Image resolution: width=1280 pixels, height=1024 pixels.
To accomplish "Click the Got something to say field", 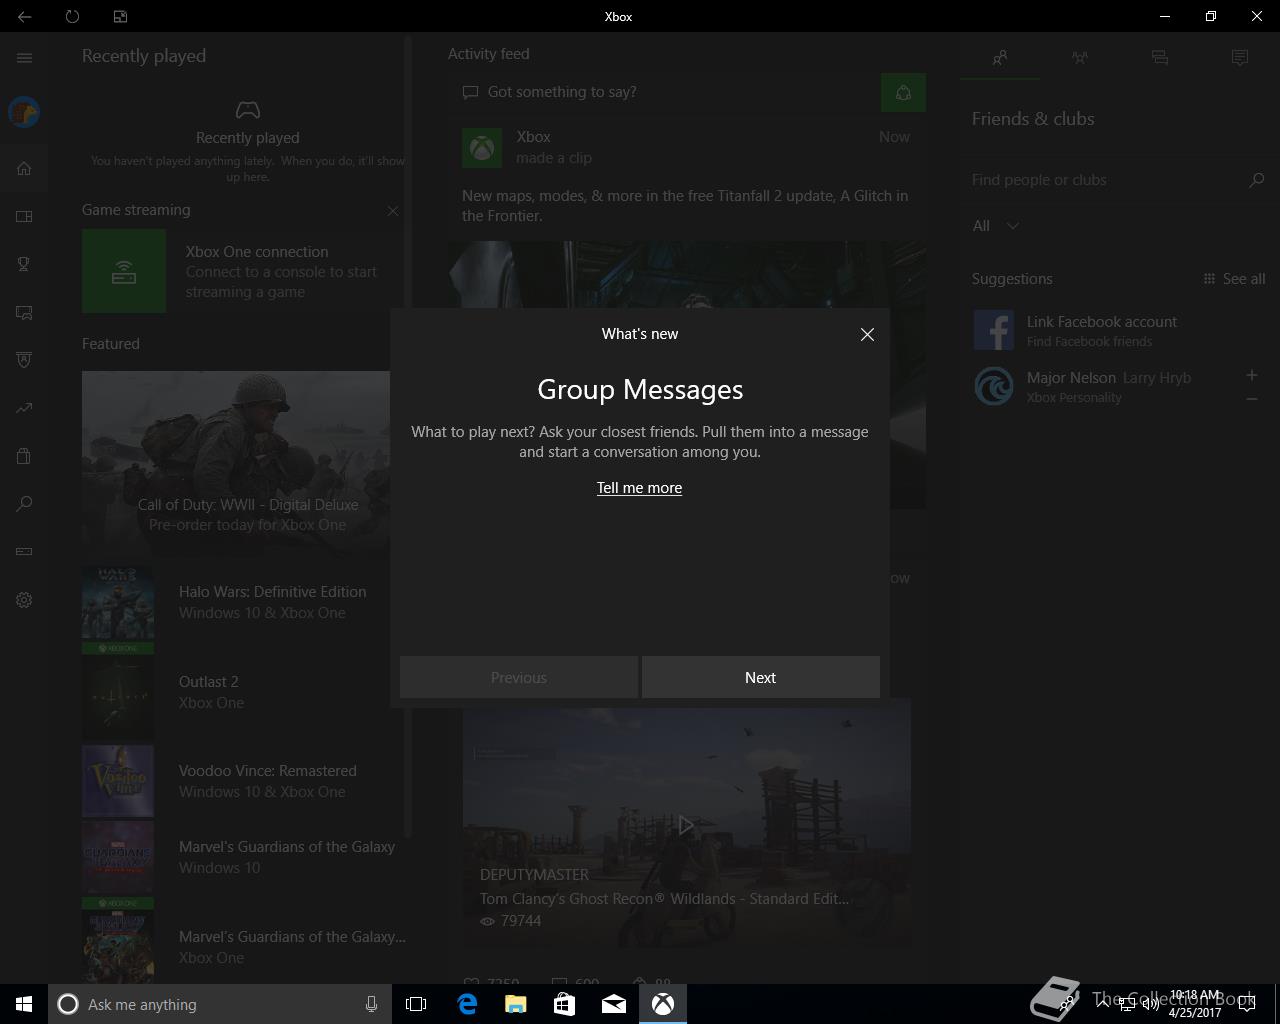I will click(x=665, y=92).
